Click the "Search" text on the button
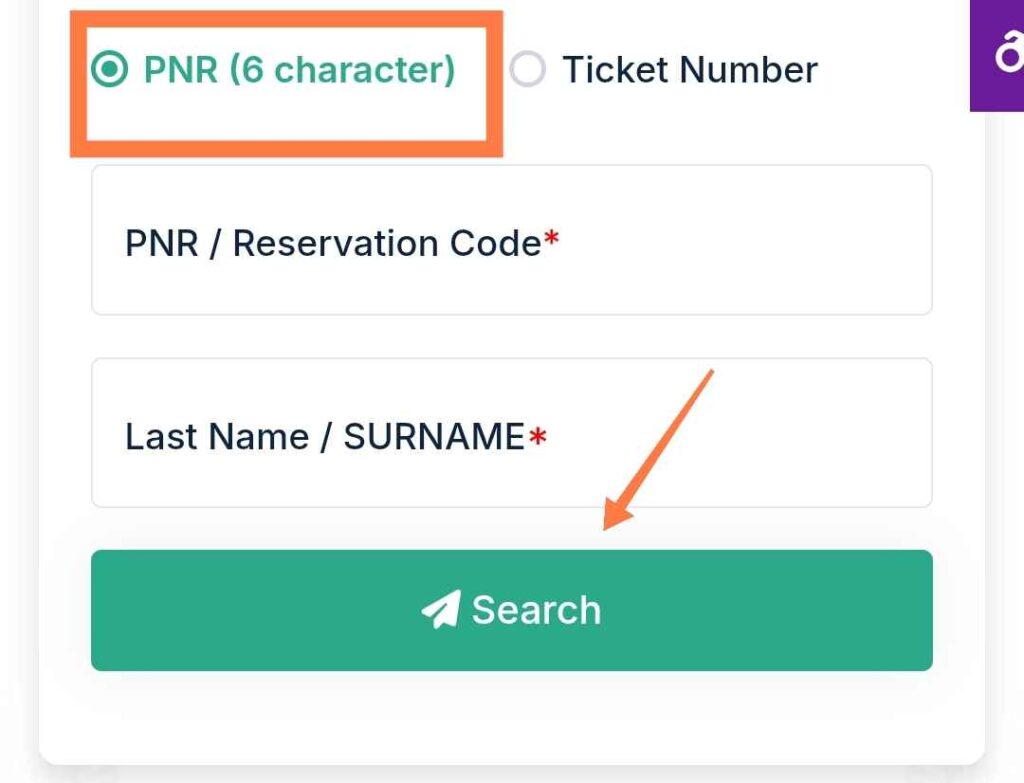 point(536,610)
